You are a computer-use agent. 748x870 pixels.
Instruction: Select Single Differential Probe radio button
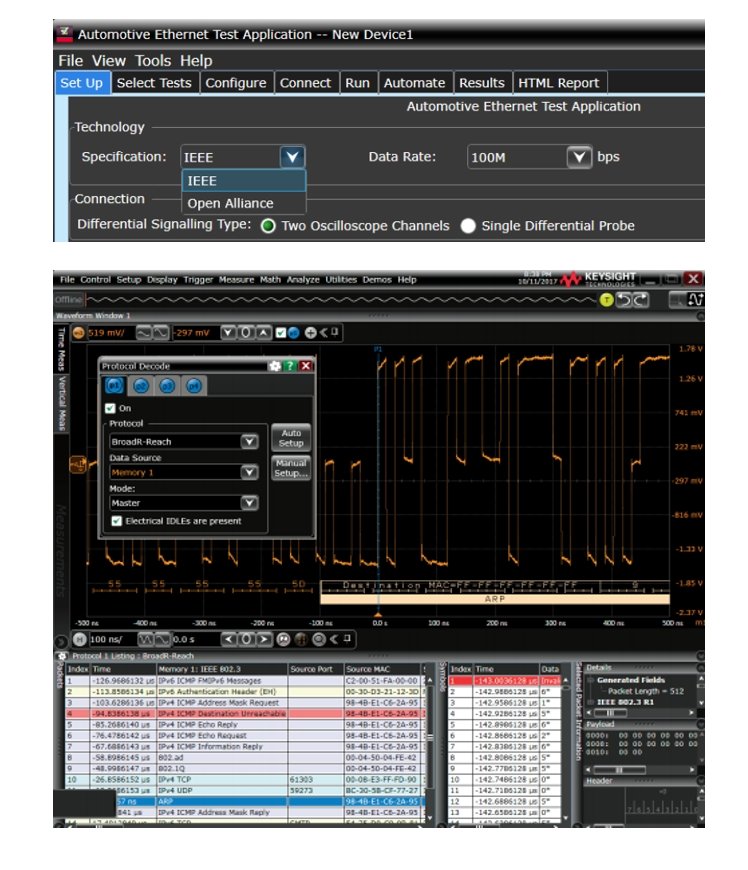pyautogui.click(x=468, y=226)
